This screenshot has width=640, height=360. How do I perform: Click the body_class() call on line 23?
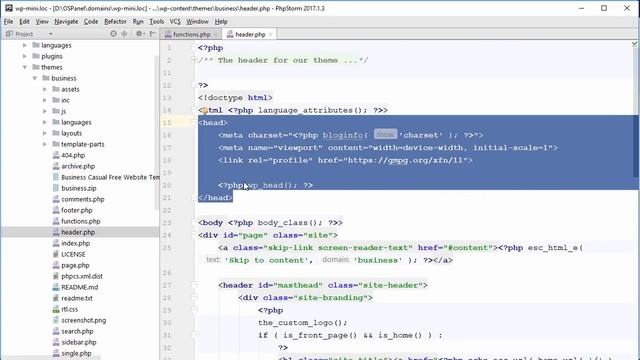pyautogui.click(x=290, y=223)
